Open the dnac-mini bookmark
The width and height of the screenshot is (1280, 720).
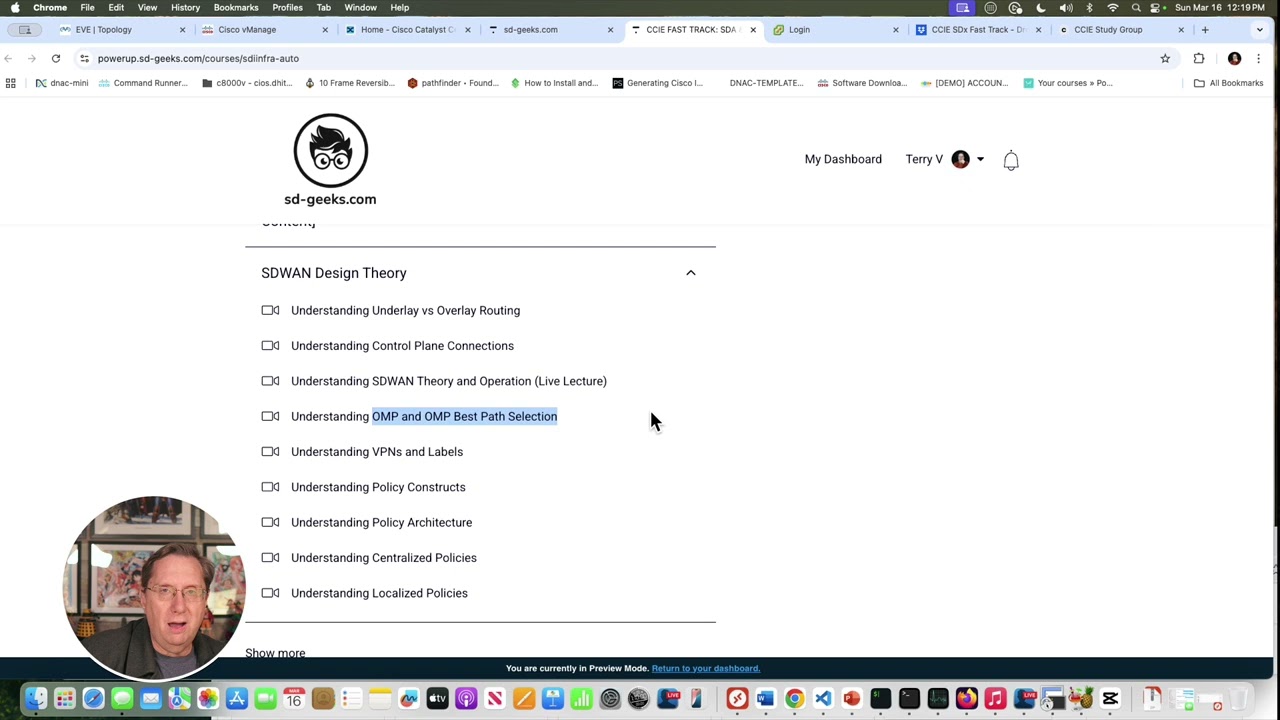[61, 83]
